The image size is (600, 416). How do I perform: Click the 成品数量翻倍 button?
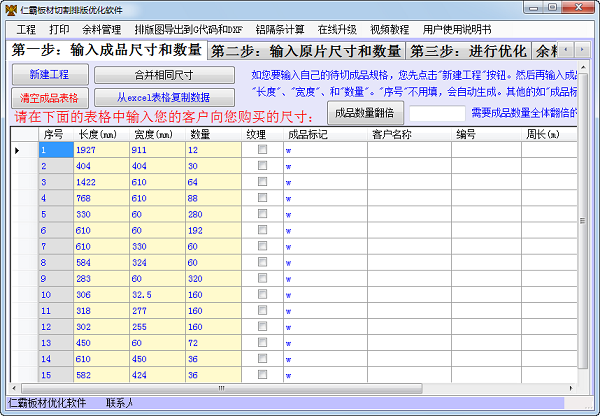click(x=367, y=113)
